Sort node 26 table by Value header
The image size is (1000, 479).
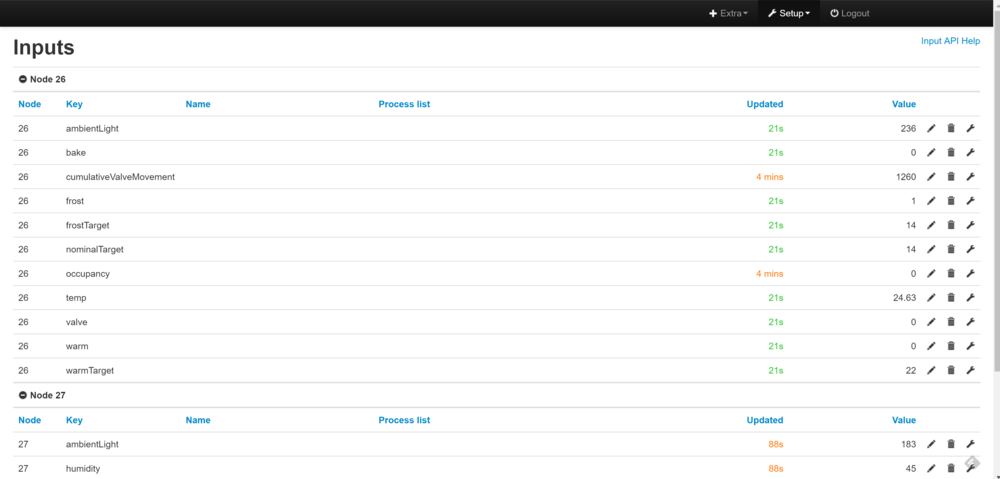pyautogui.click(x=904, y=104)
